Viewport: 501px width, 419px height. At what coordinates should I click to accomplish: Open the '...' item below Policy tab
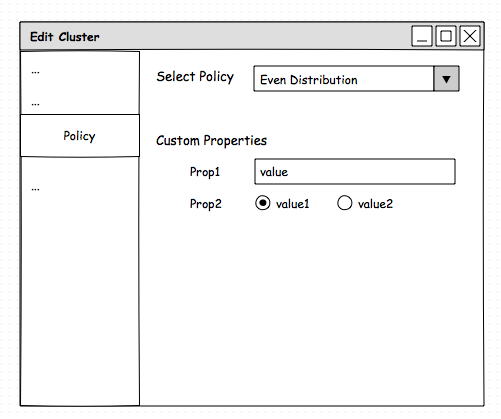coord(35,189)
